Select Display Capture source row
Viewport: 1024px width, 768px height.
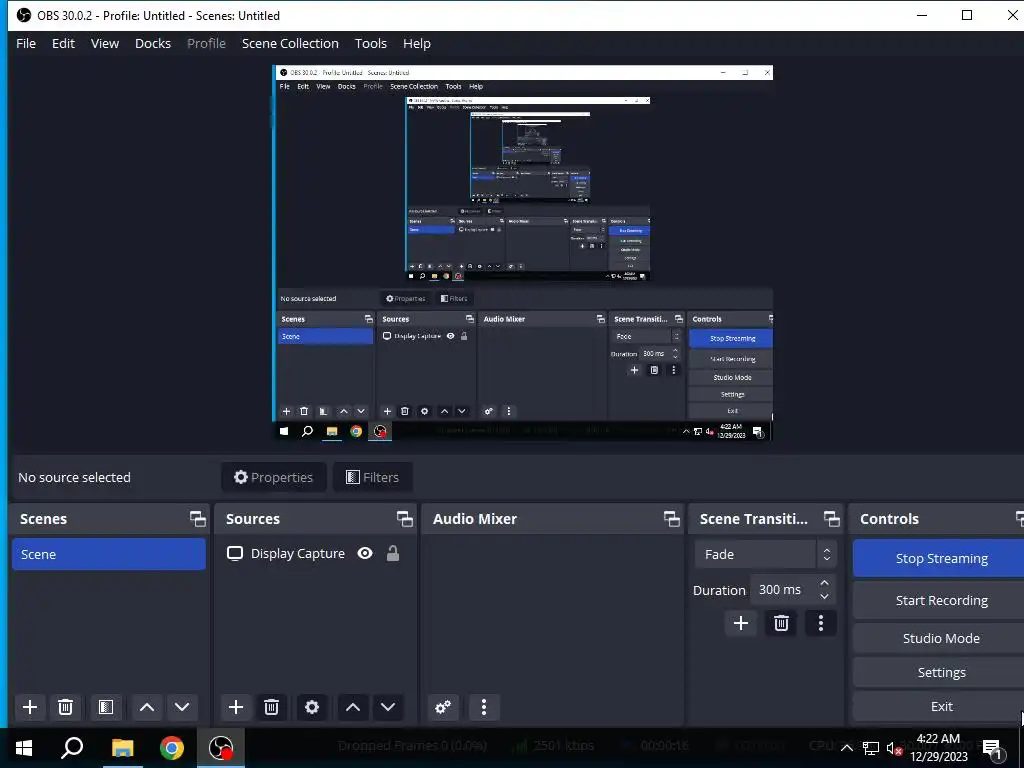point(315,554)
